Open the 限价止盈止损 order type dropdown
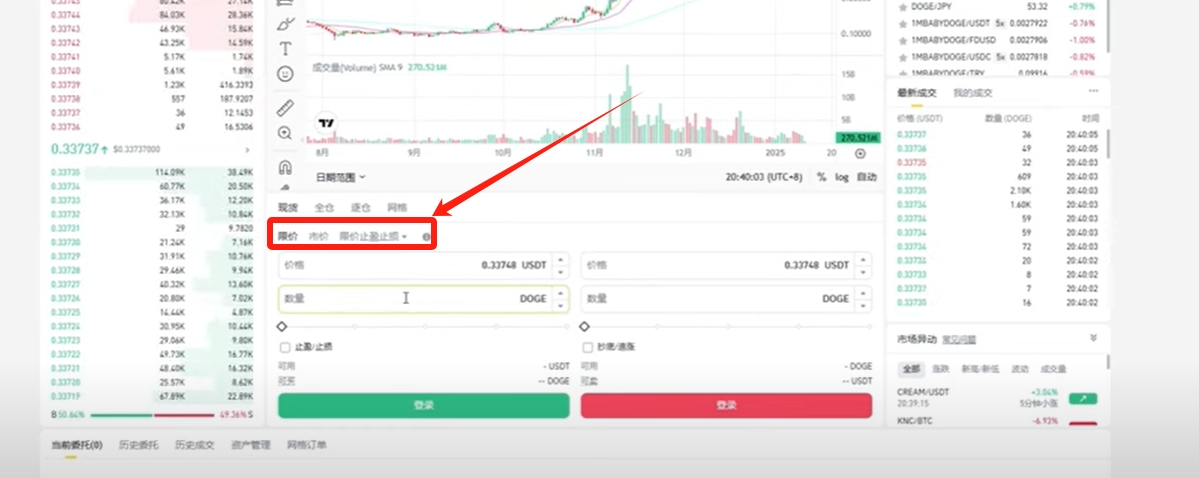1199x478 pixels. 373,237
